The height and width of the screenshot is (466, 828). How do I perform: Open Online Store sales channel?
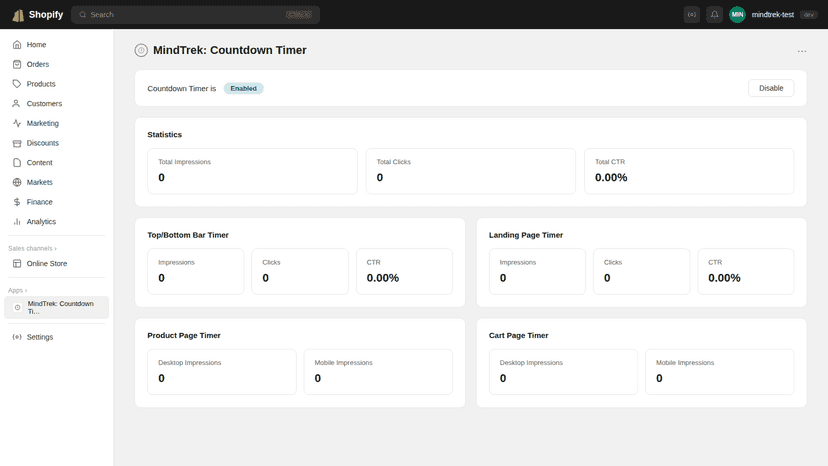coord(57,264)
